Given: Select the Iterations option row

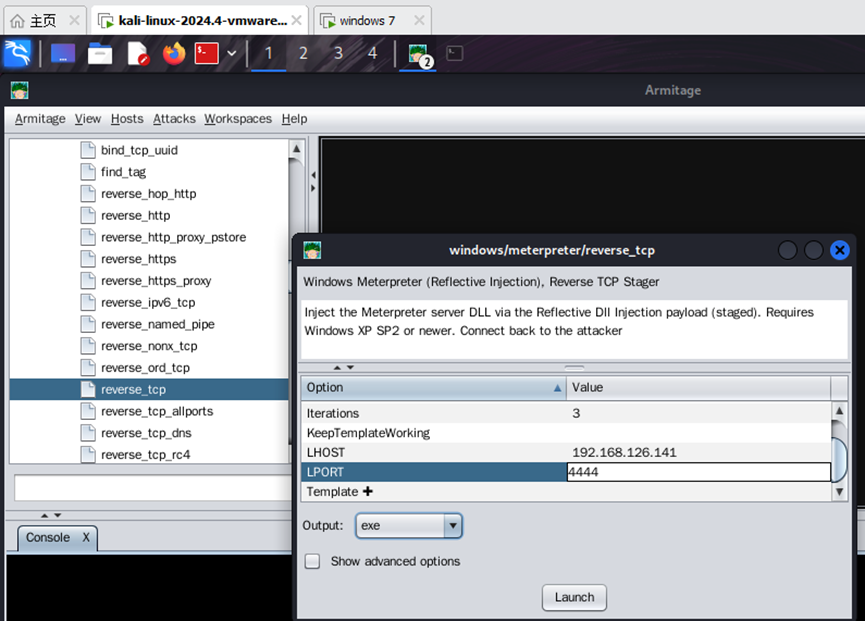Looking at the screenshot, I should coord(565,413).
